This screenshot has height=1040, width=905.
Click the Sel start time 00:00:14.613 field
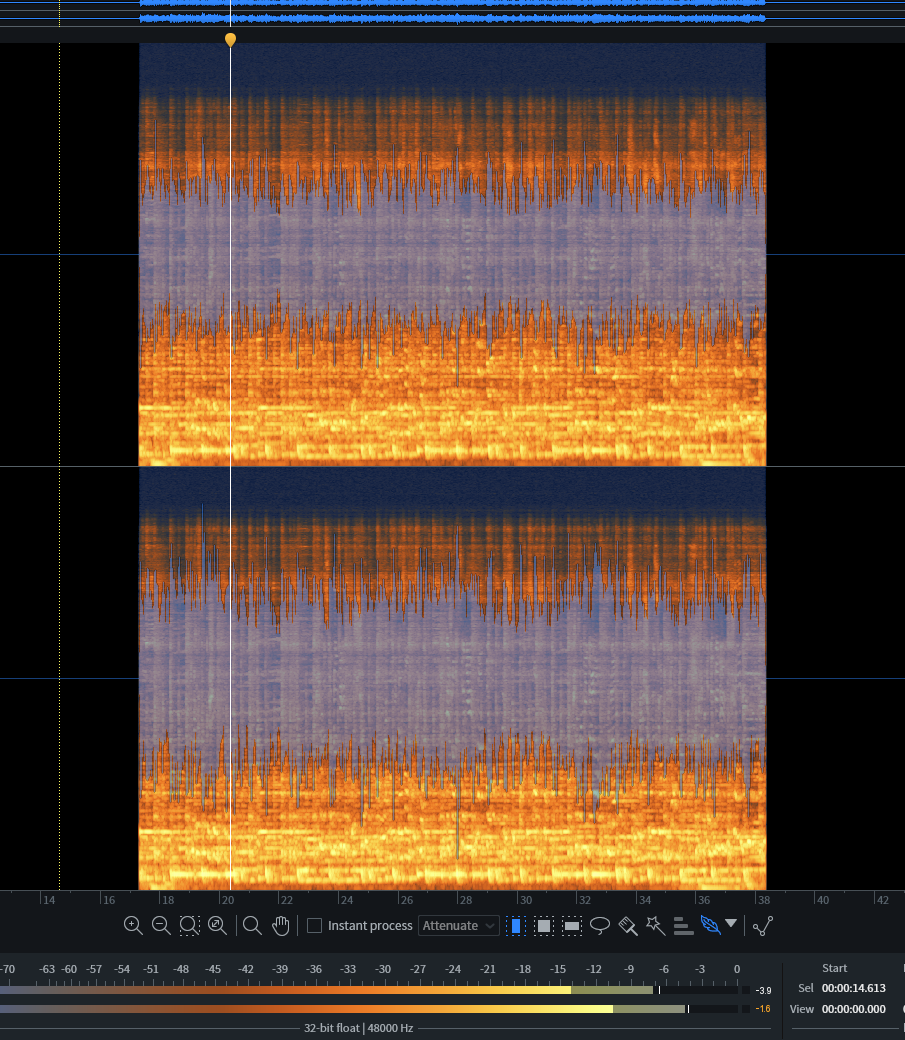tap(853, 988)
